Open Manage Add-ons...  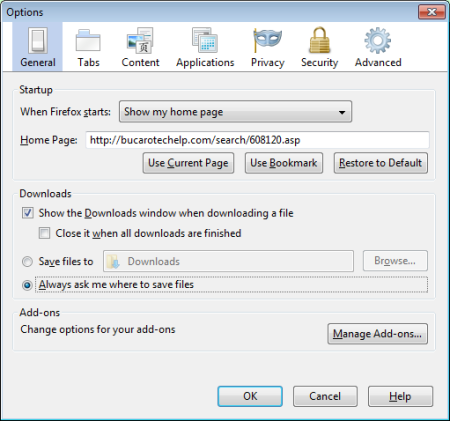point(377,334)
